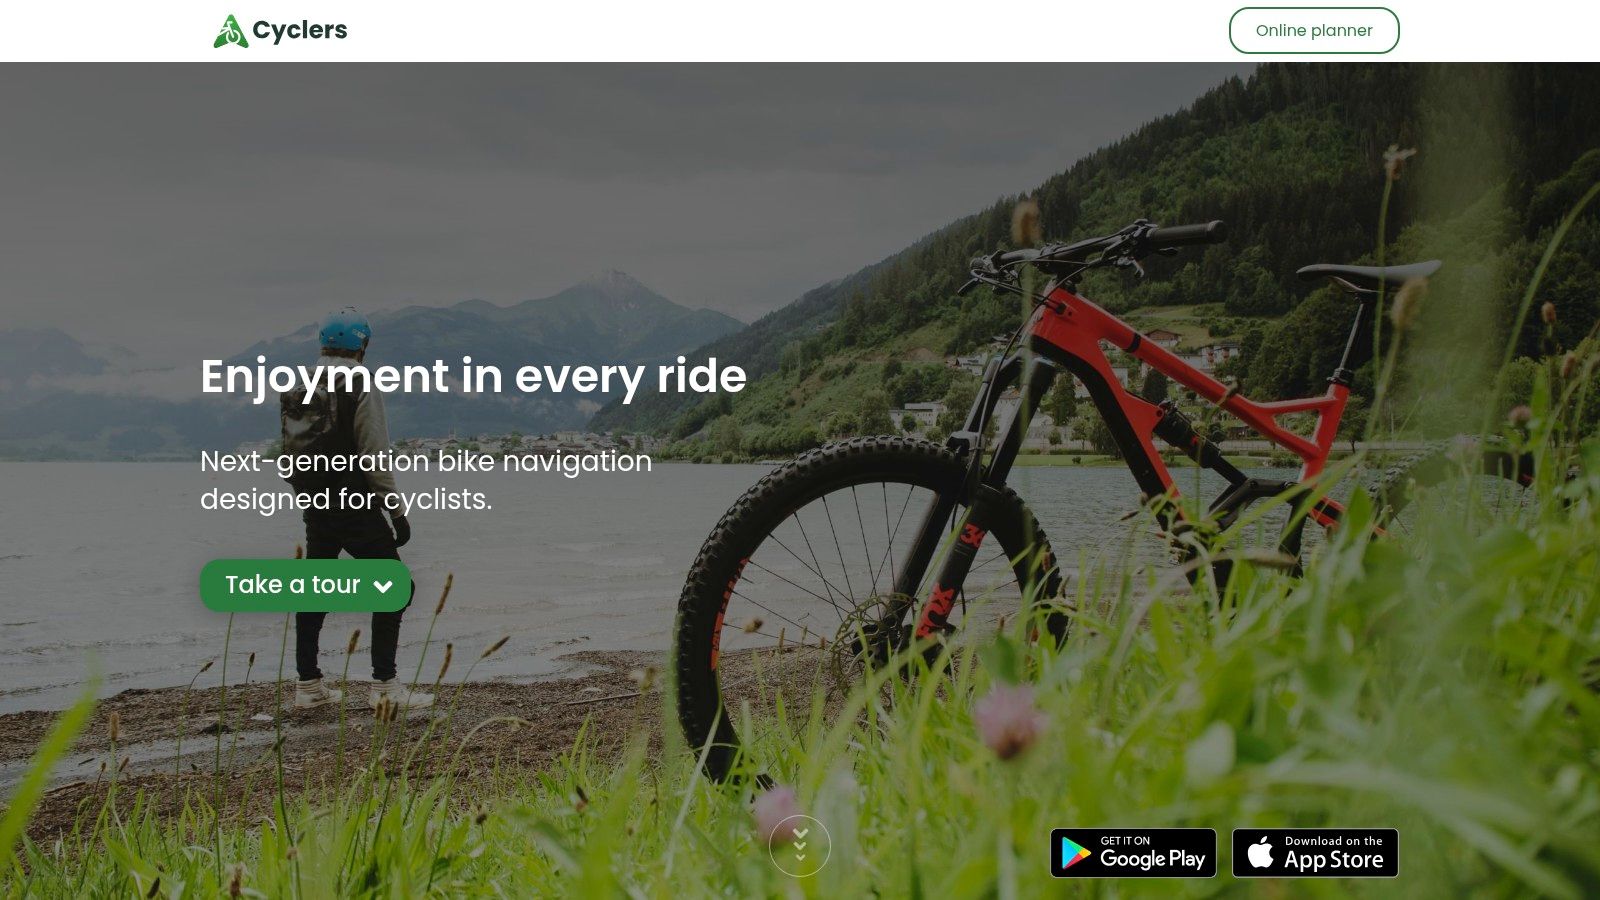Click the Take a tour button label

[292, 585]
